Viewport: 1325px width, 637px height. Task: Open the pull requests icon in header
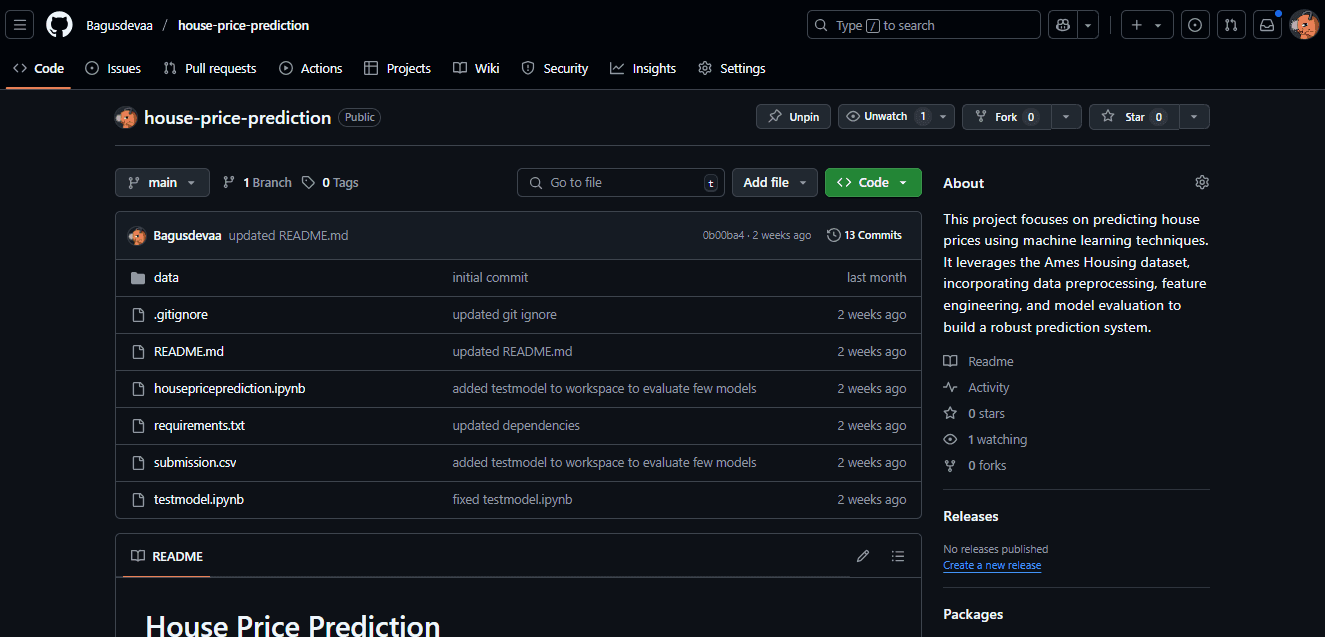[1231, 25]
